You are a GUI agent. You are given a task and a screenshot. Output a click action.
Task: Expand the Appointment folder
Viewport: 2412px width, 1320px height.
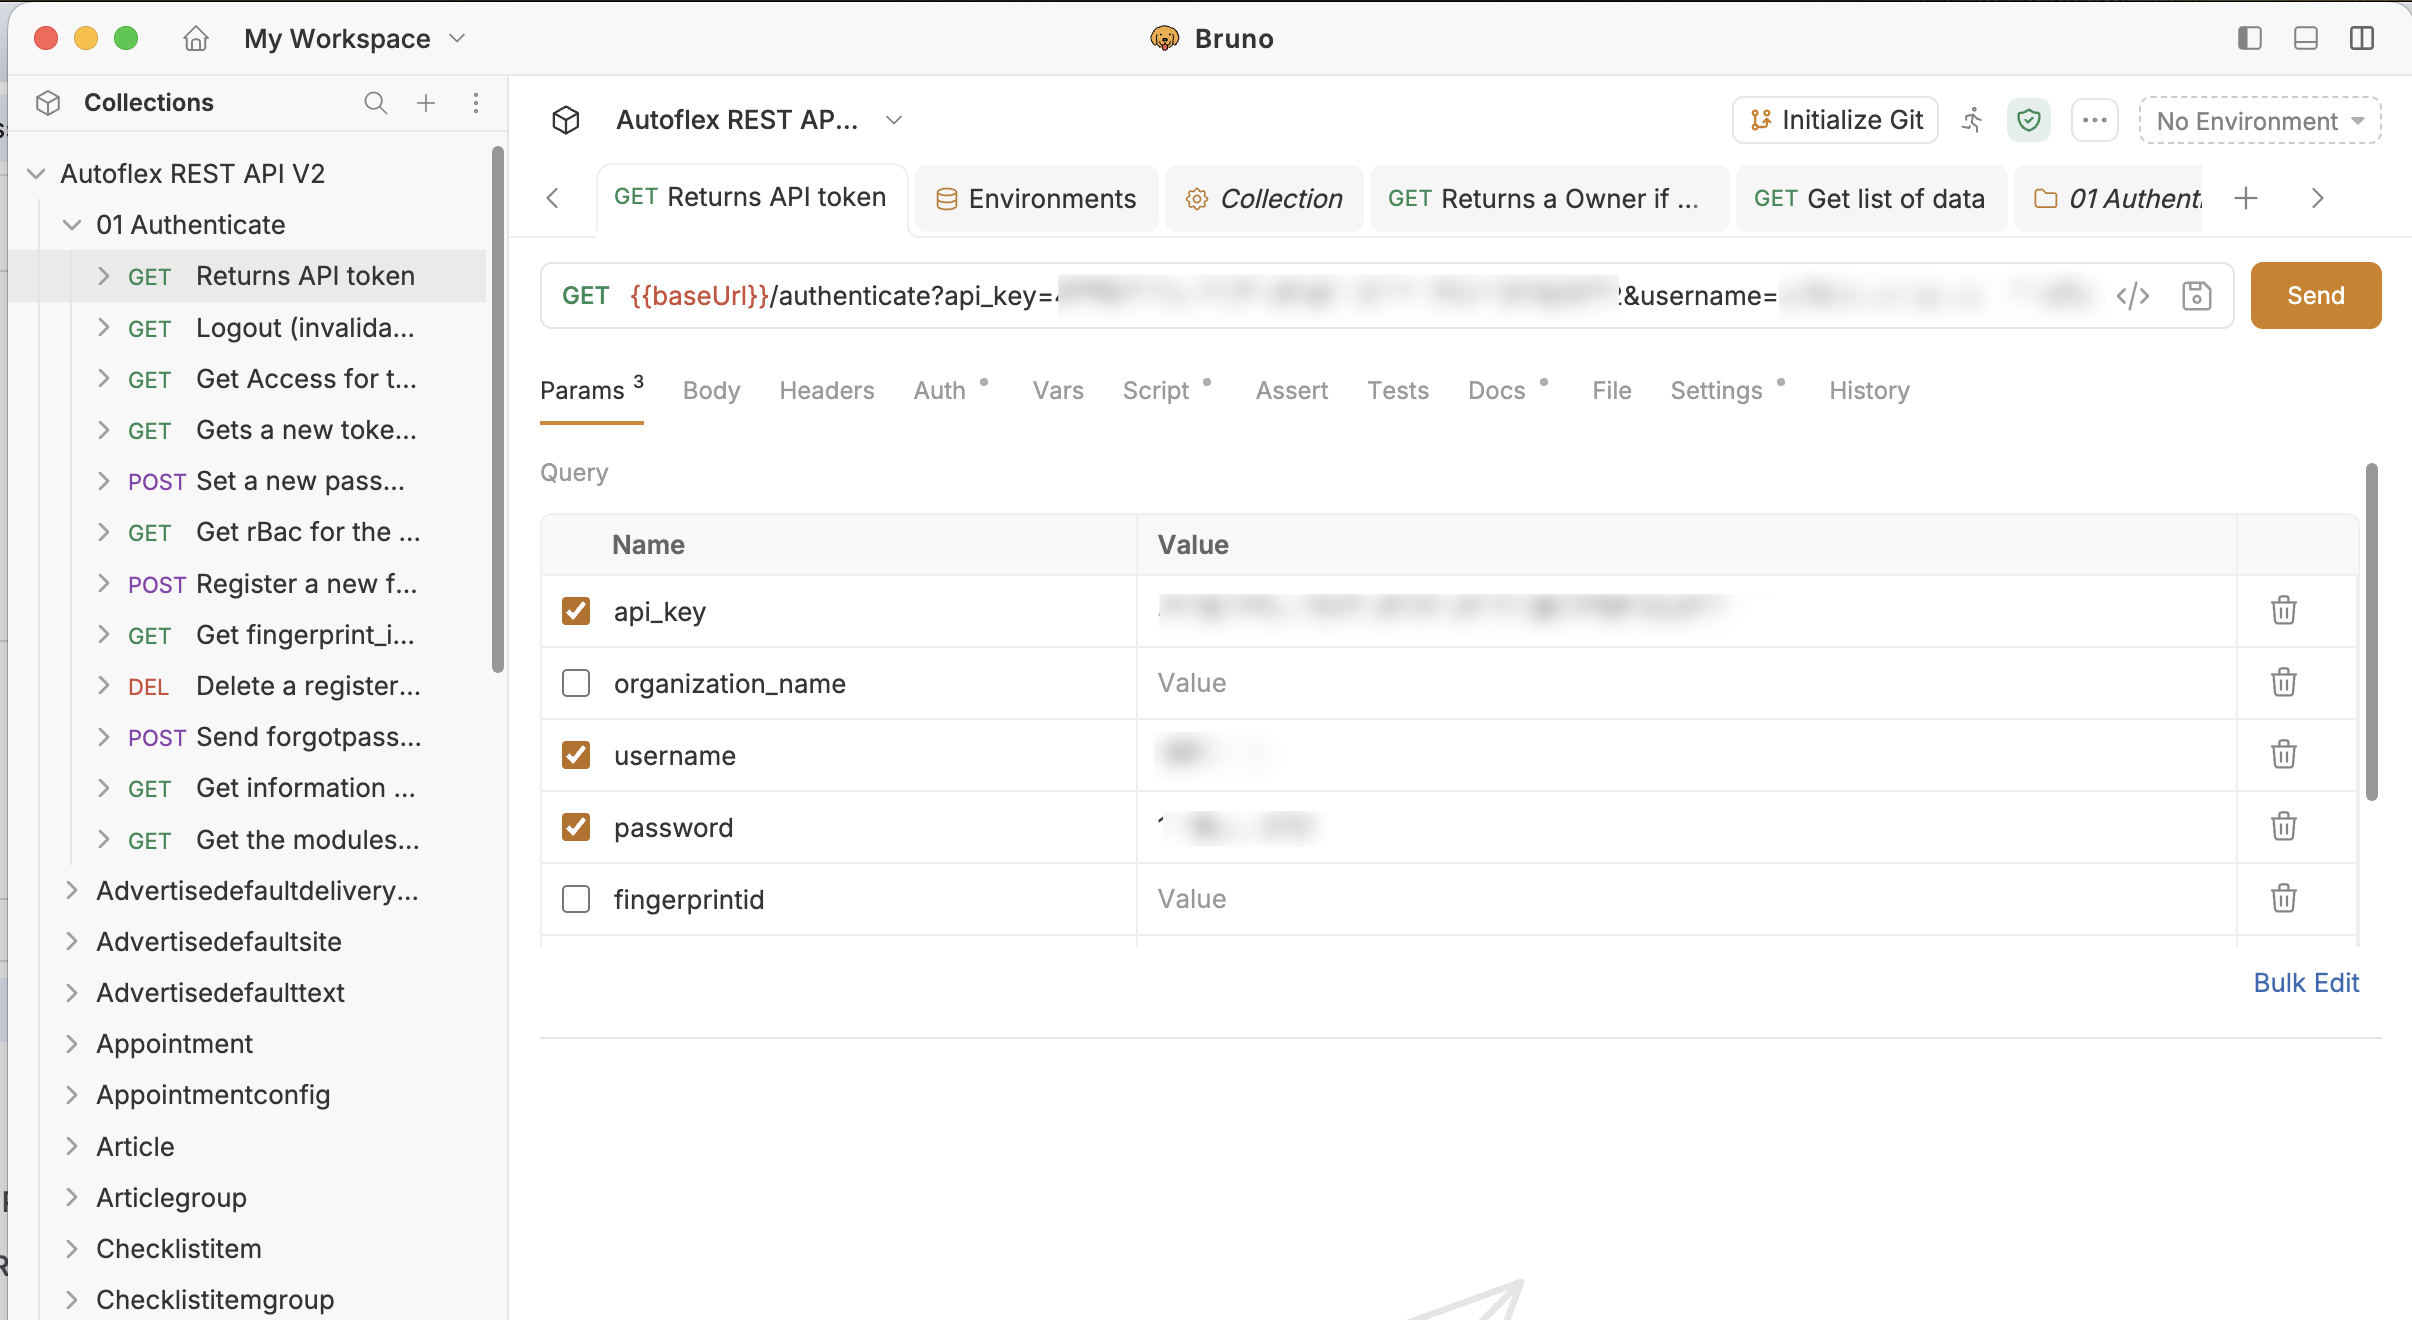pyautogui.click(x=72, y=1044)
